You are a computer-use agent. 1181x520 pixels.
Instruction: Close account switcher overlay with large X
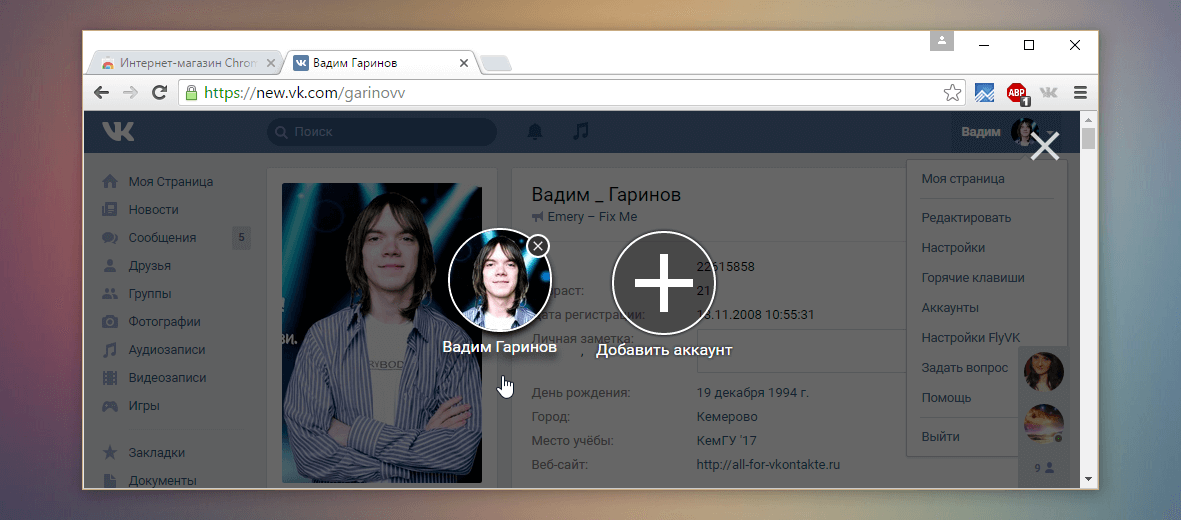(1045, 147)
